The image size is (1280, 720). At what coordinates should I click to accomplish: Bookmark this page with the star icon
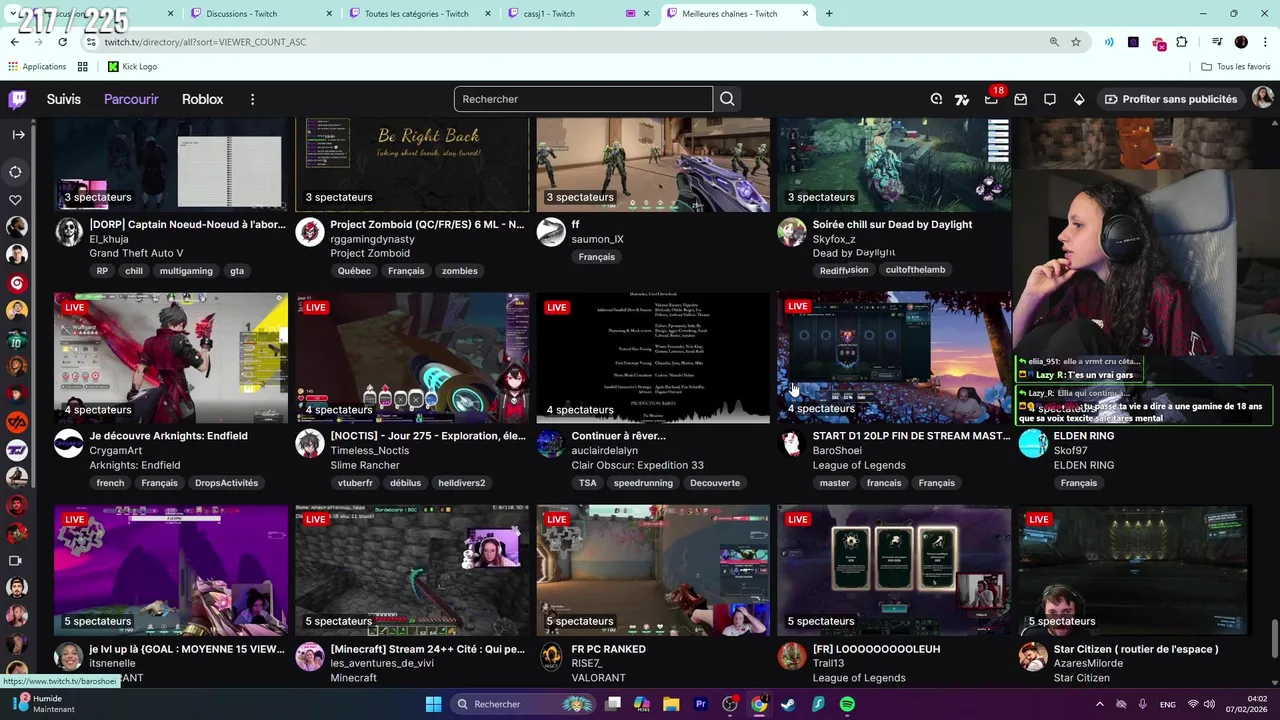(x=1076, y=42)
